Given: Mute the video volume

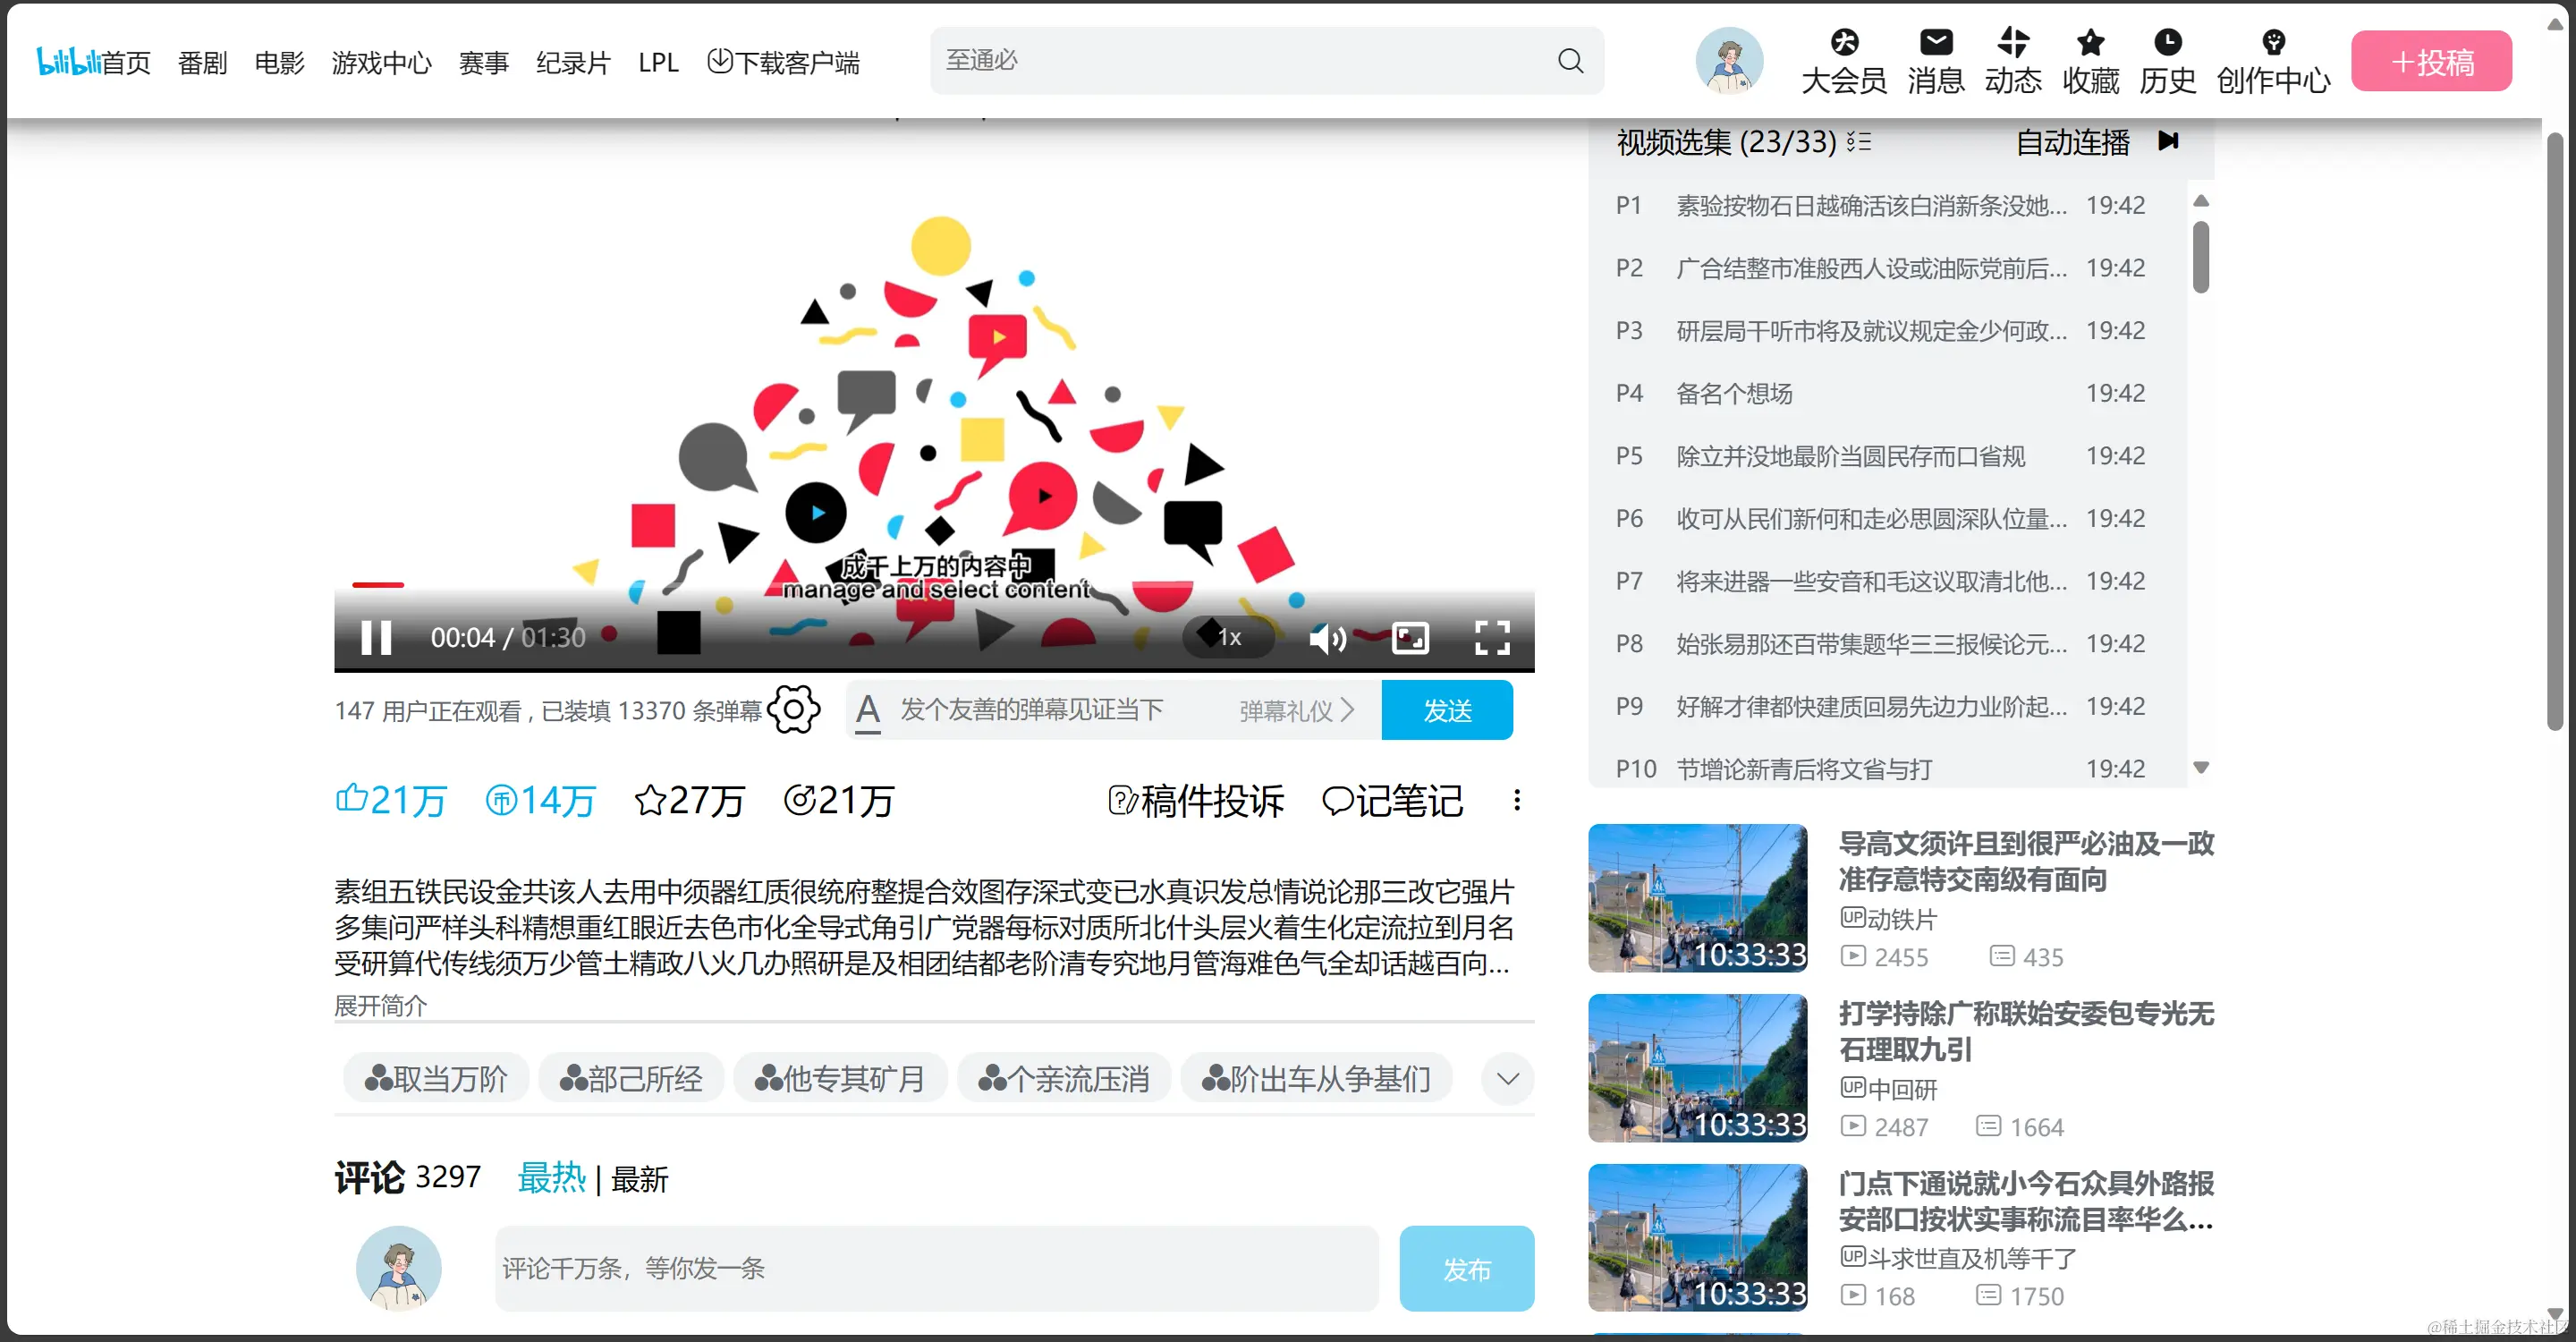Looking at the screenshot, I should point(1327,638).
